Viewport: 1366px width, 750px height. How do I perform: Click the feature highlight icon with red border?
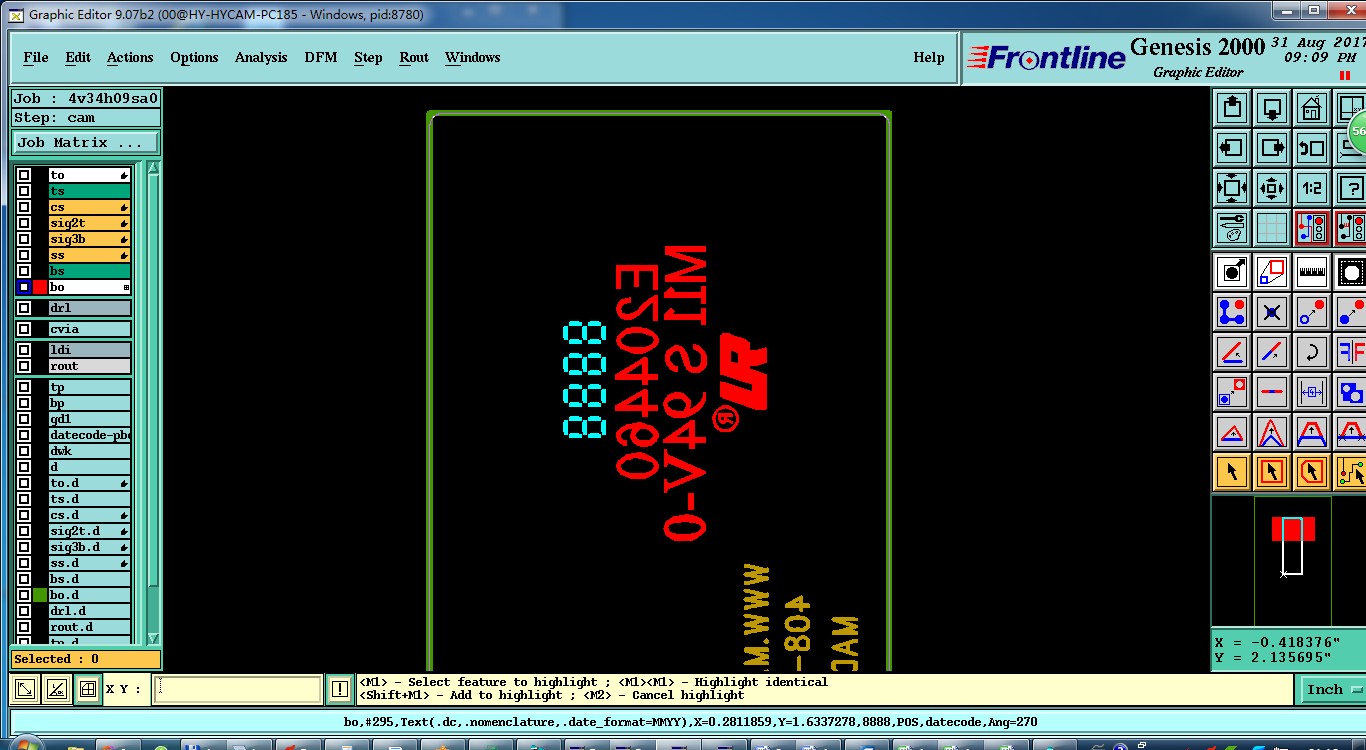1311,228
